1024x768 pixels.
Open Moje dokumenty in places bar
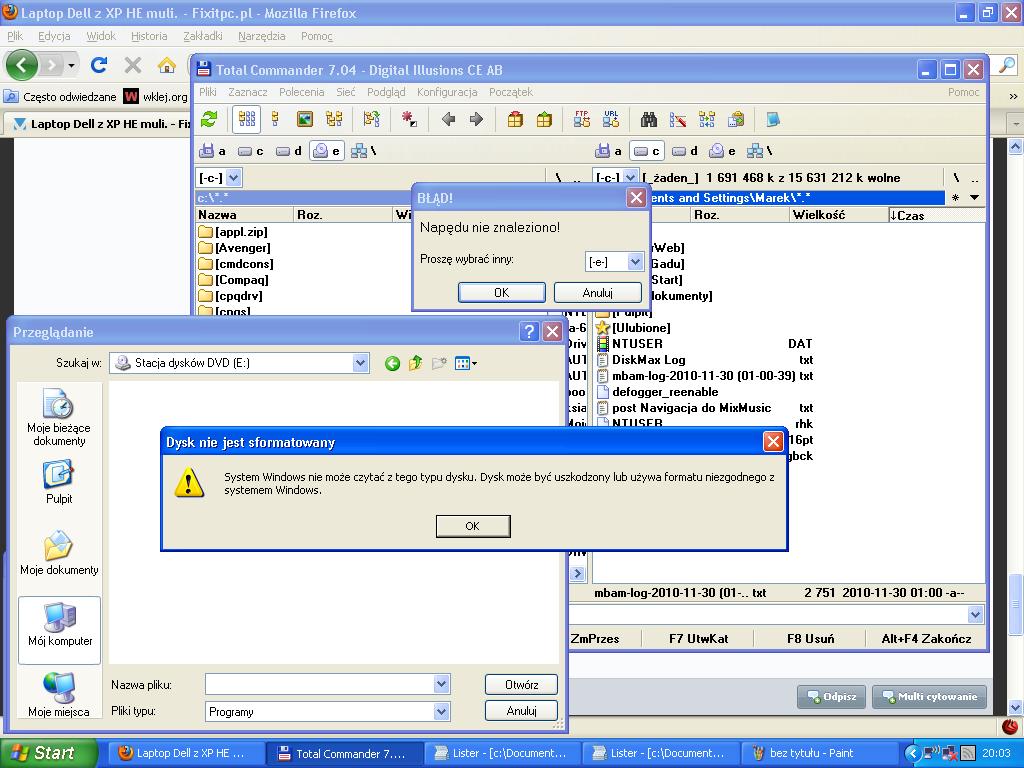pos(59,553)
